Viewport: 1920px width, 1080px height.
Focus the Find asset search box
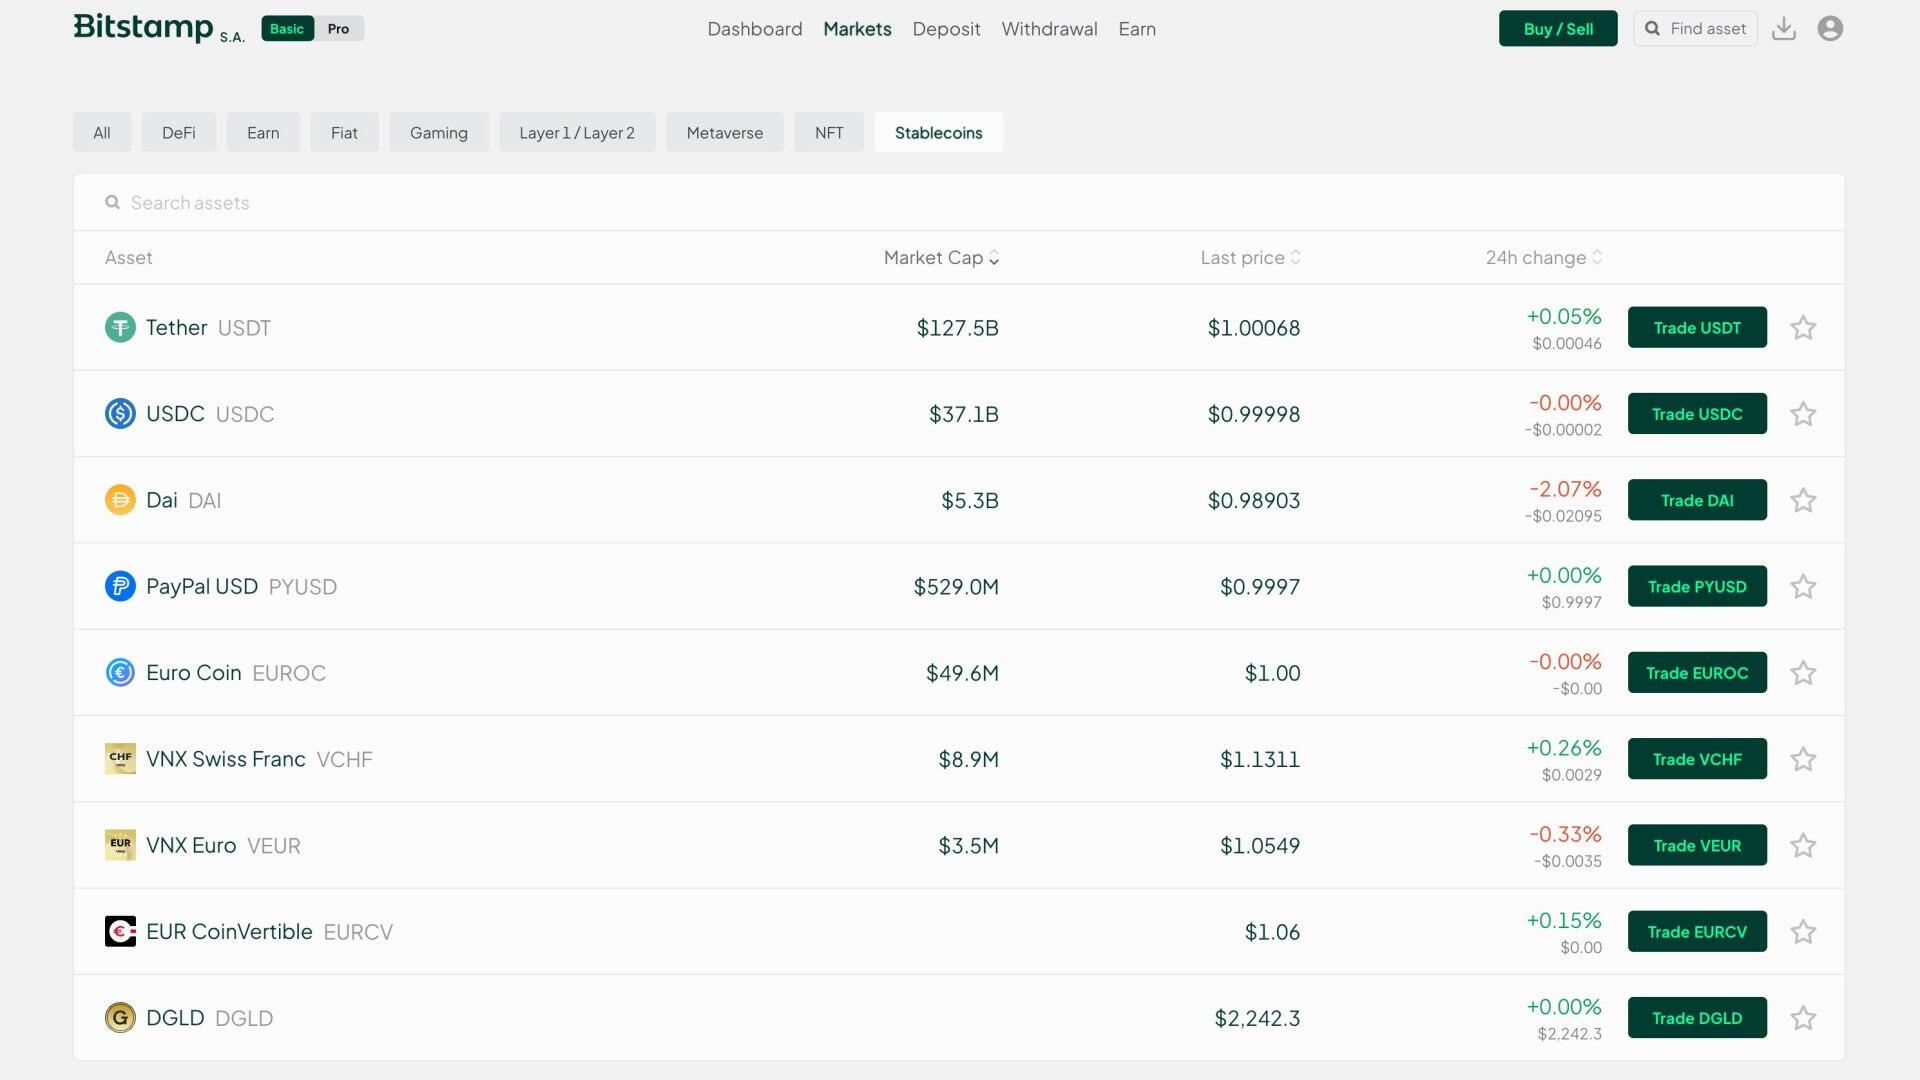1695,28
